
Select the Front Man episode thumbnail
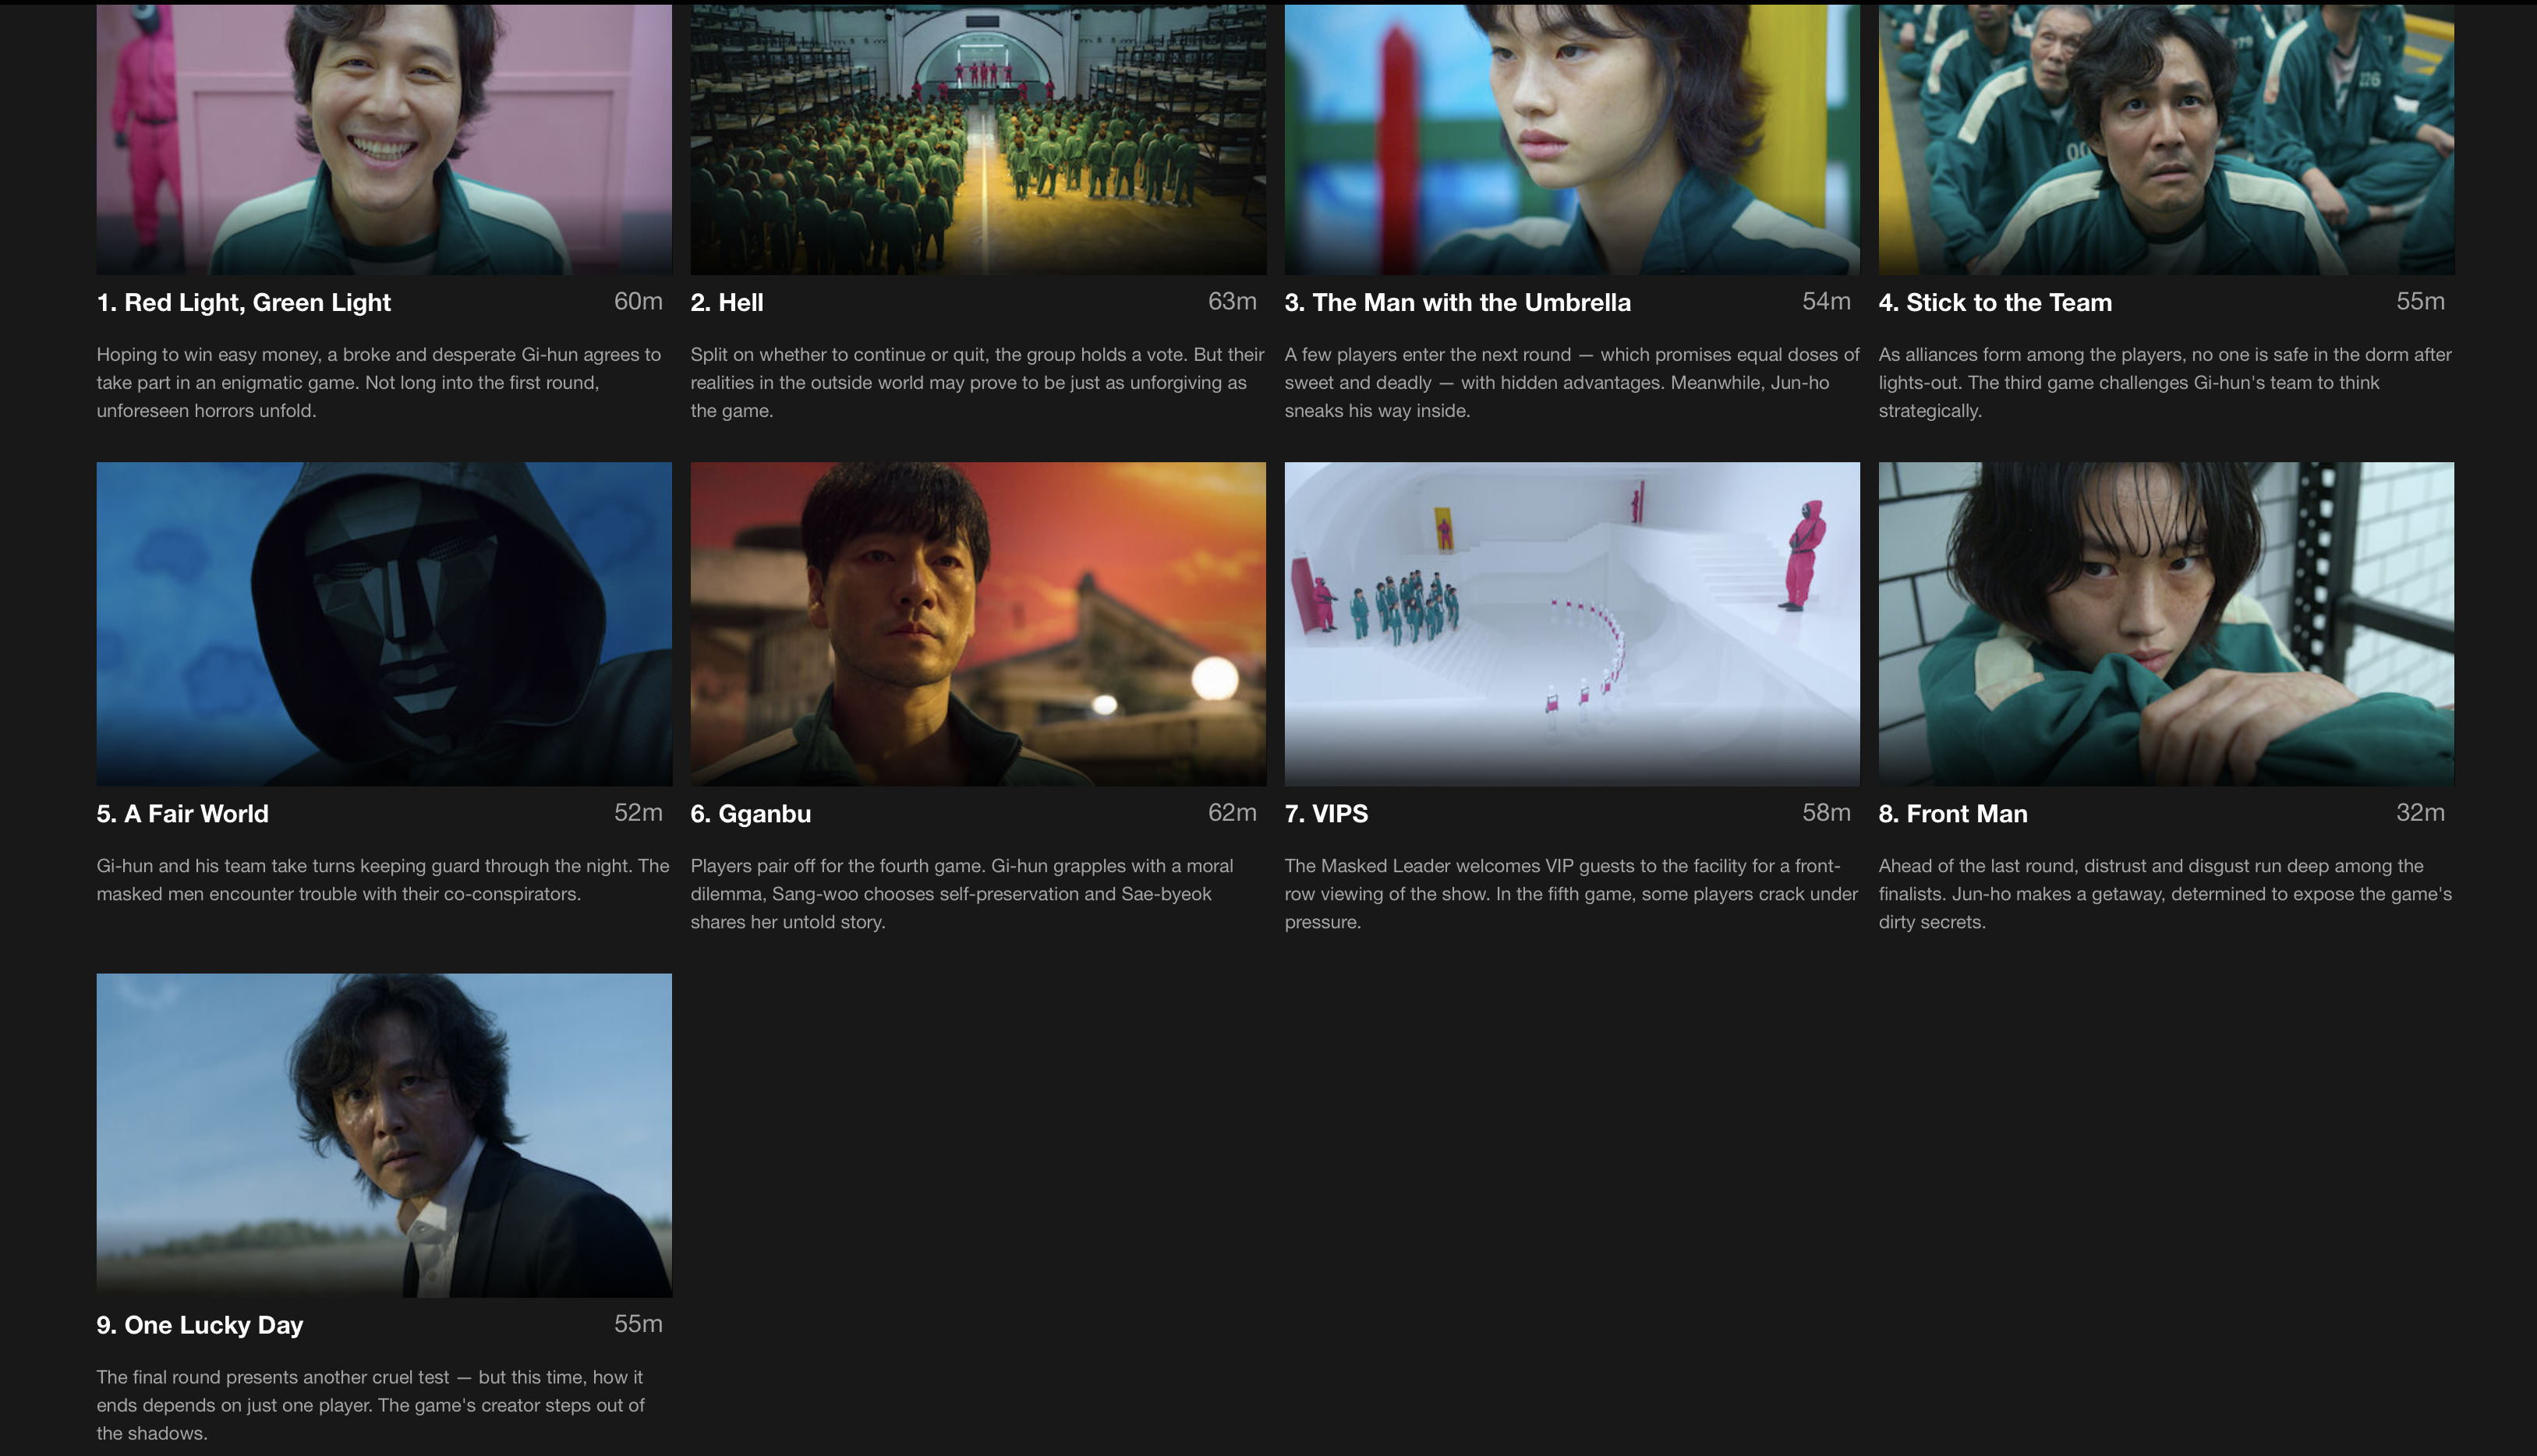tap(2166, 623)
